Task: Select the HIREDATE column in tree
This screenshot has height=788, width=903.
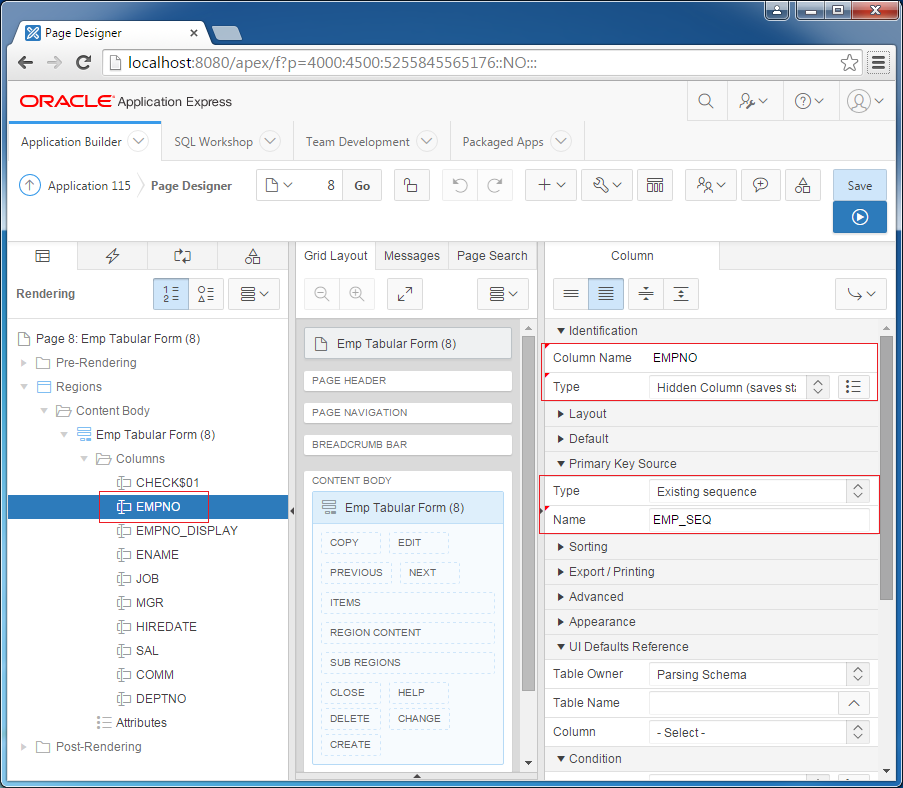Action: point(166,627)
